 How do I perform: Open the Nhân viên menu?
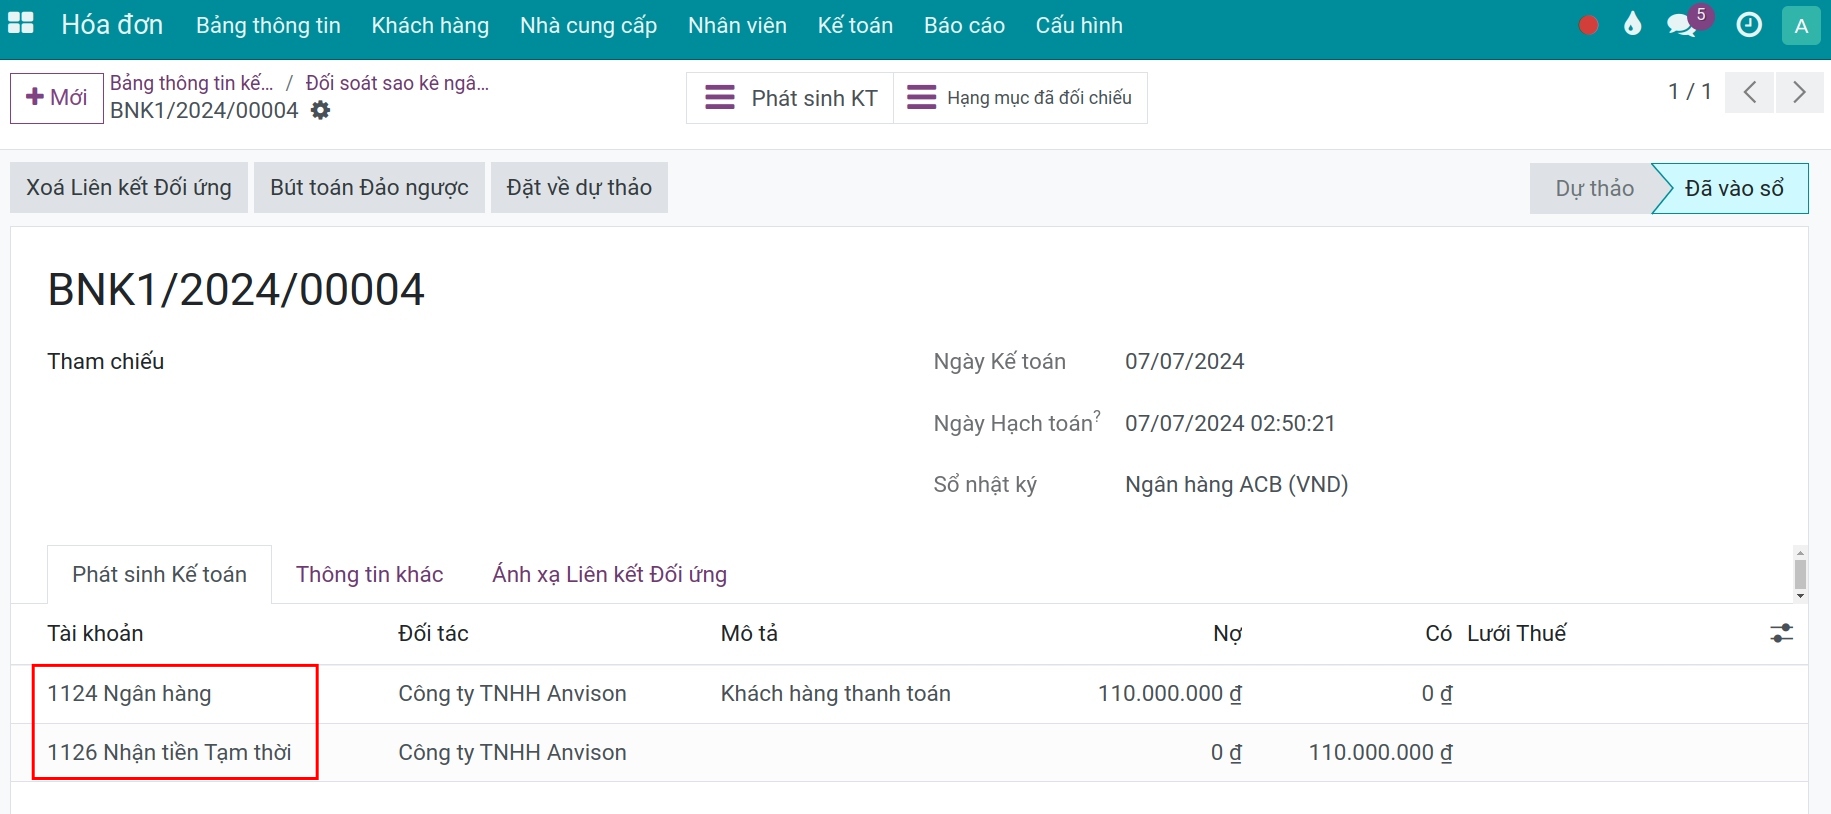[737, 26]
